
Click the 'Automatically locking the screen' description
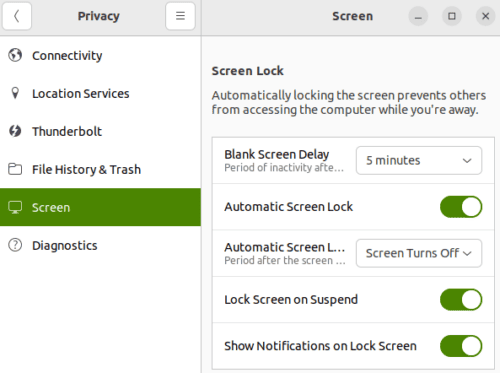pyautogui.click(x=349, y=103)
